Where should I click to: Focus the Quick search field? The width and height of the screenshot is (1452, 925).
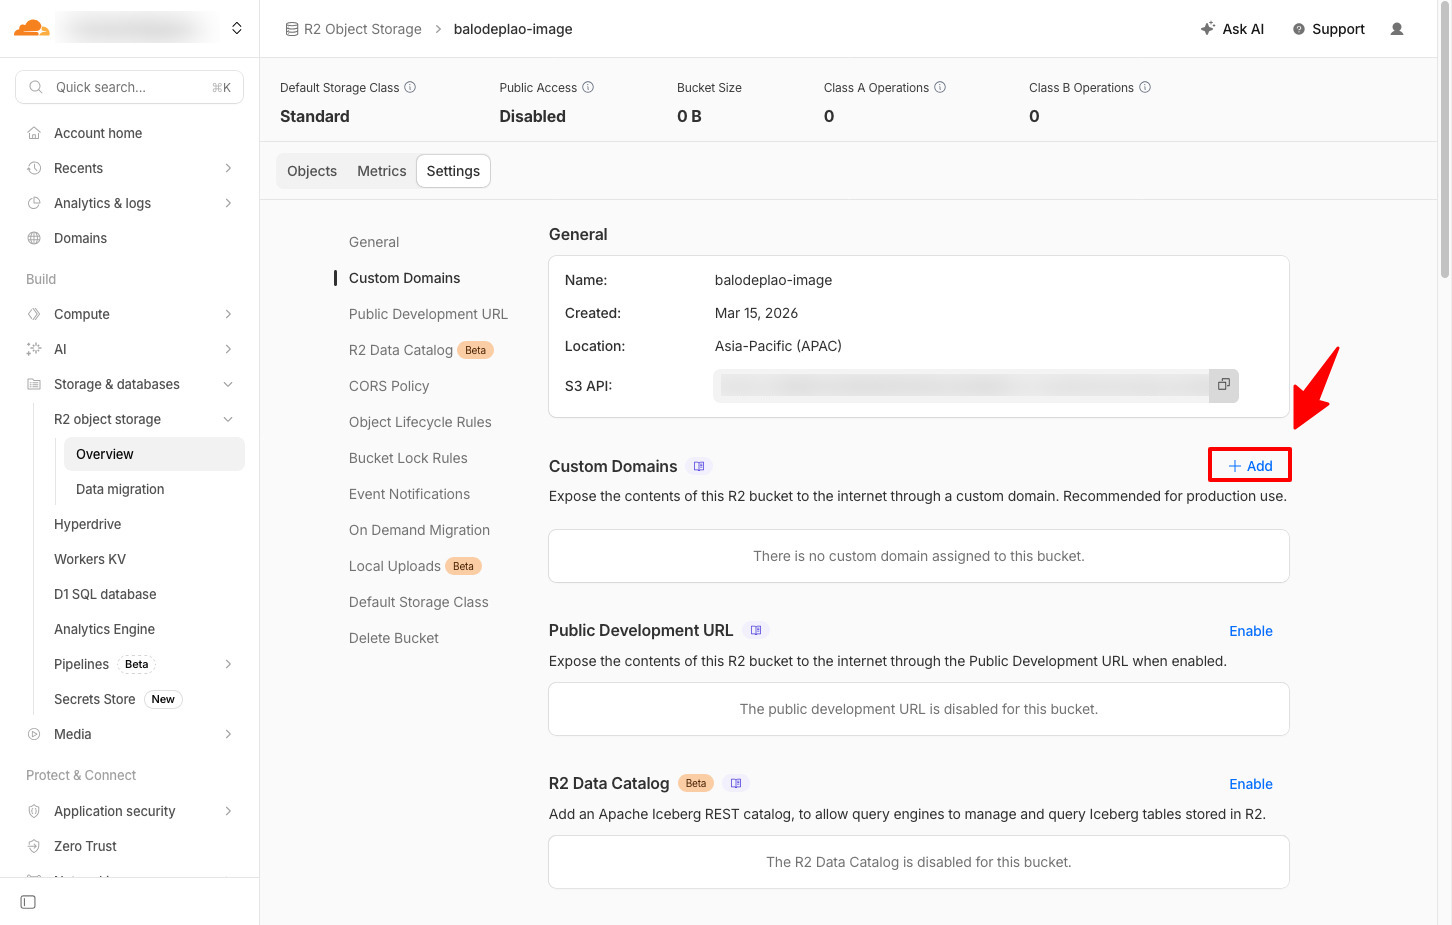coord(129,87)
